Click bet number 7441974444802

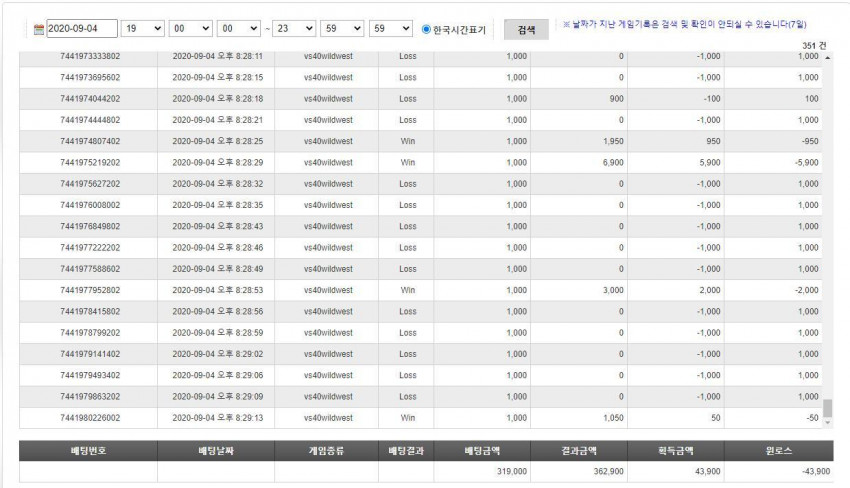(x=90, y=120)
